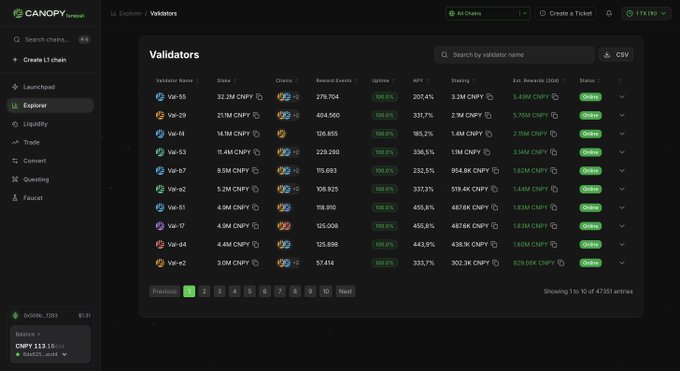Click the Val-d4 validator name
Screen dimensions: 680x371
[x=177, y=244]
